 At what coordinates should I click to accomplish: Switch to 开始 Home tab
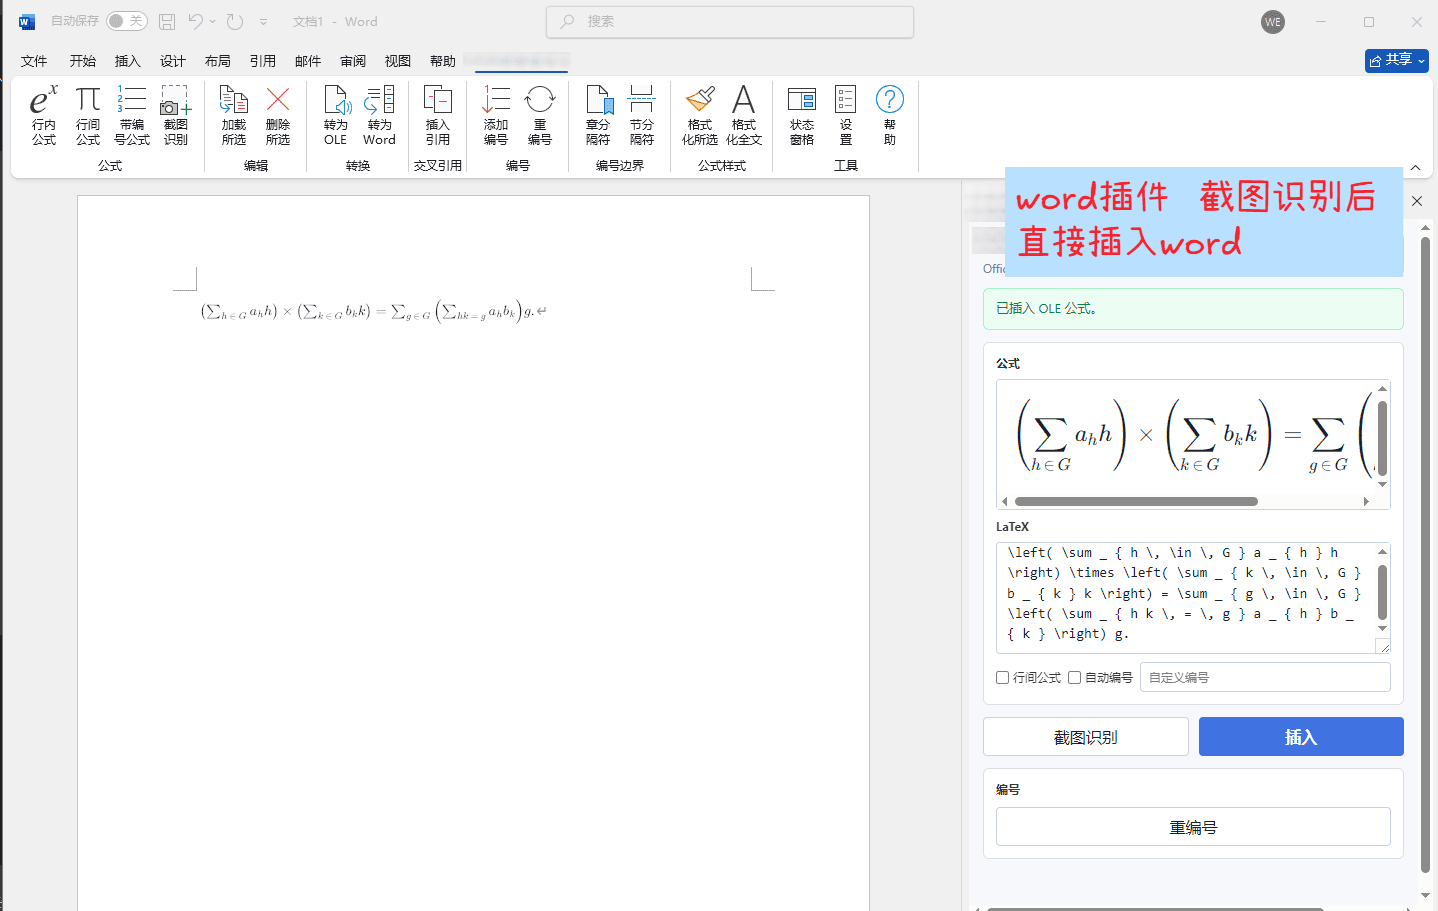pyautogui.click(x=83, y=61)
